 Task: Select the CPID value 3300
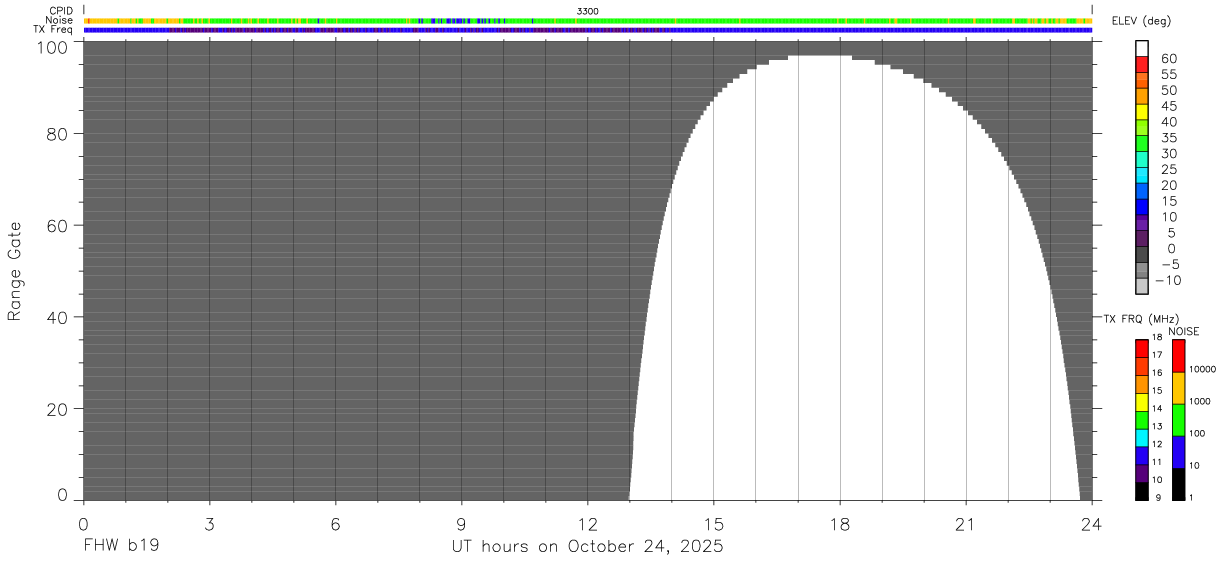click(x=587, y=11)
